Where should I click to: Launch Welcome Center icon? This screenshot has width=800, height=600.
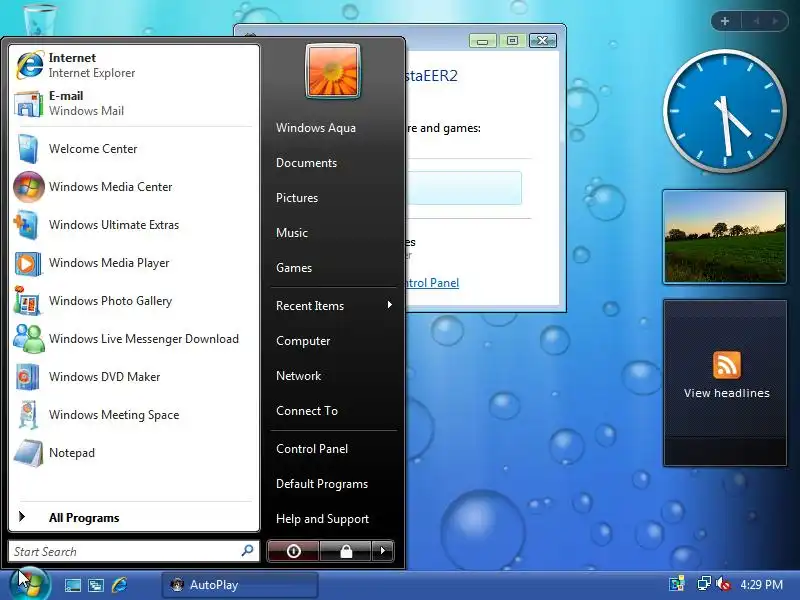tap(29, 148)
